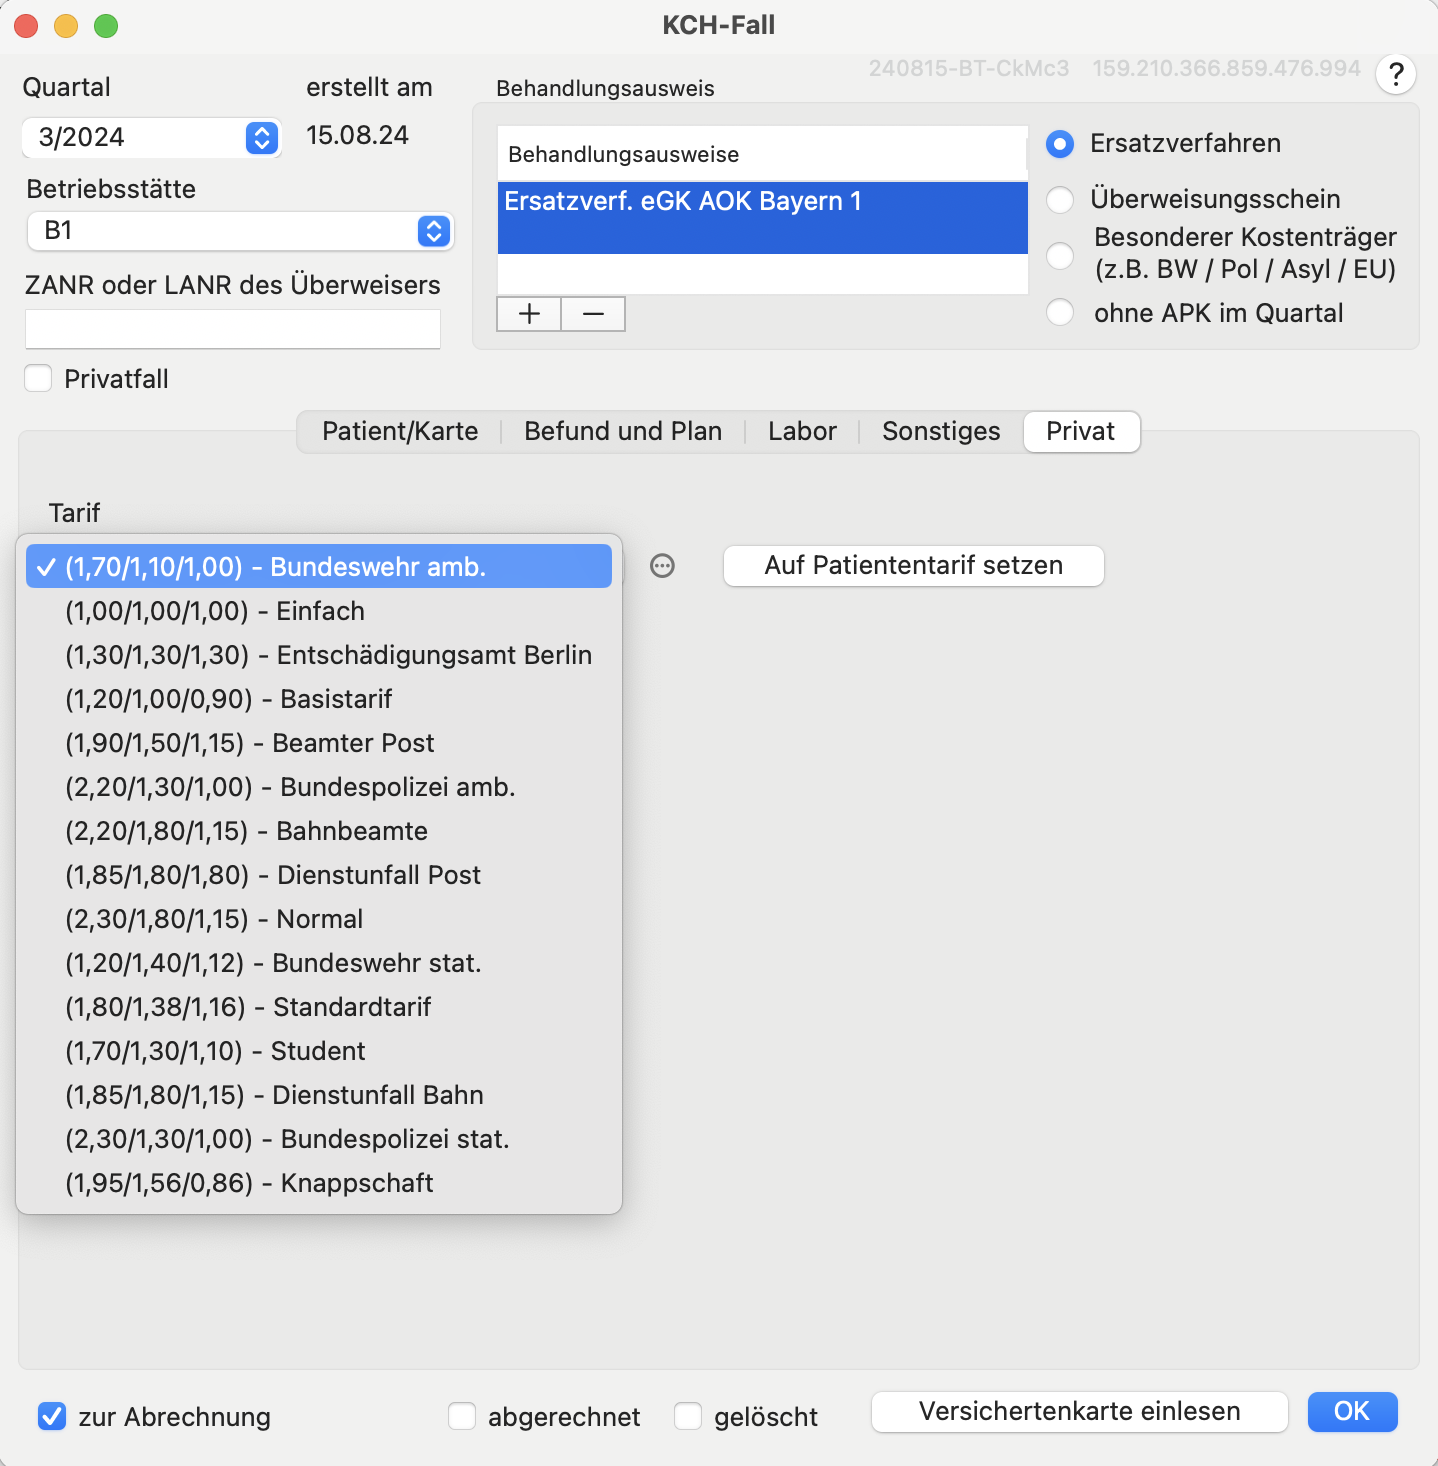Open the help question mark button
Screen dimensions: 1438x1466
pos(1396,74)
